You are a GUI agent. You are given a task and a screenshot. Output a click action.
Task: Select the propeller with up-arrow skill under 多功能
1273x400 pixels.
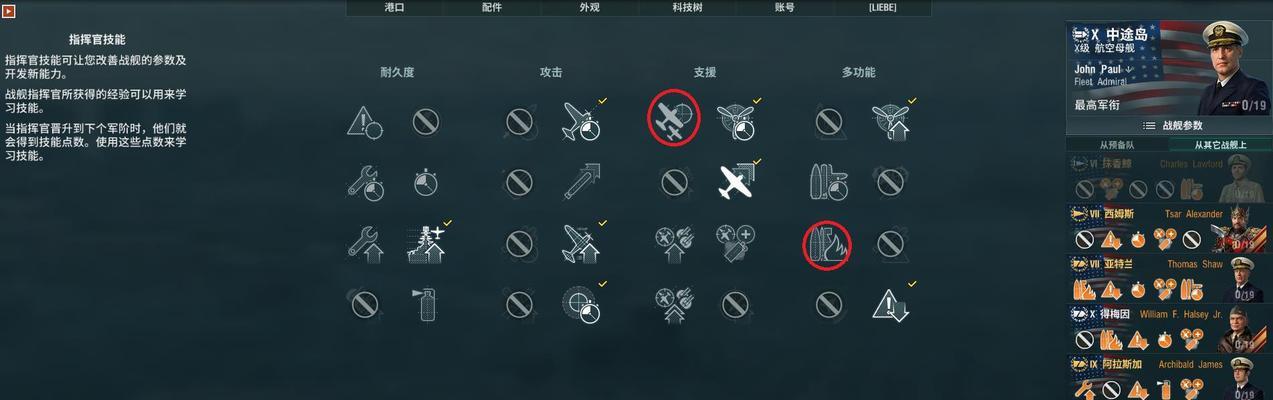pos(889,122)
